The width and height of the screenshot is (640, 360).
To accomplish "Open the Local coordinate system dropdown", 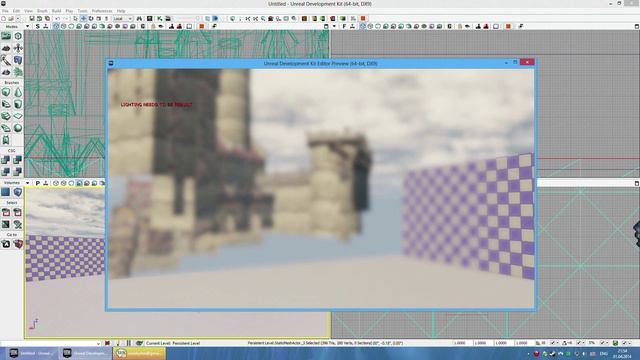I will [x=123, y=18].
